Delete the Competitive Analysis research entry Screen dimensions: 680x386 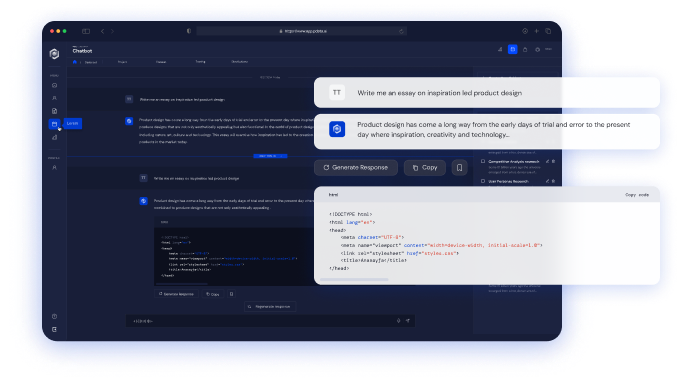click(553, 161)
